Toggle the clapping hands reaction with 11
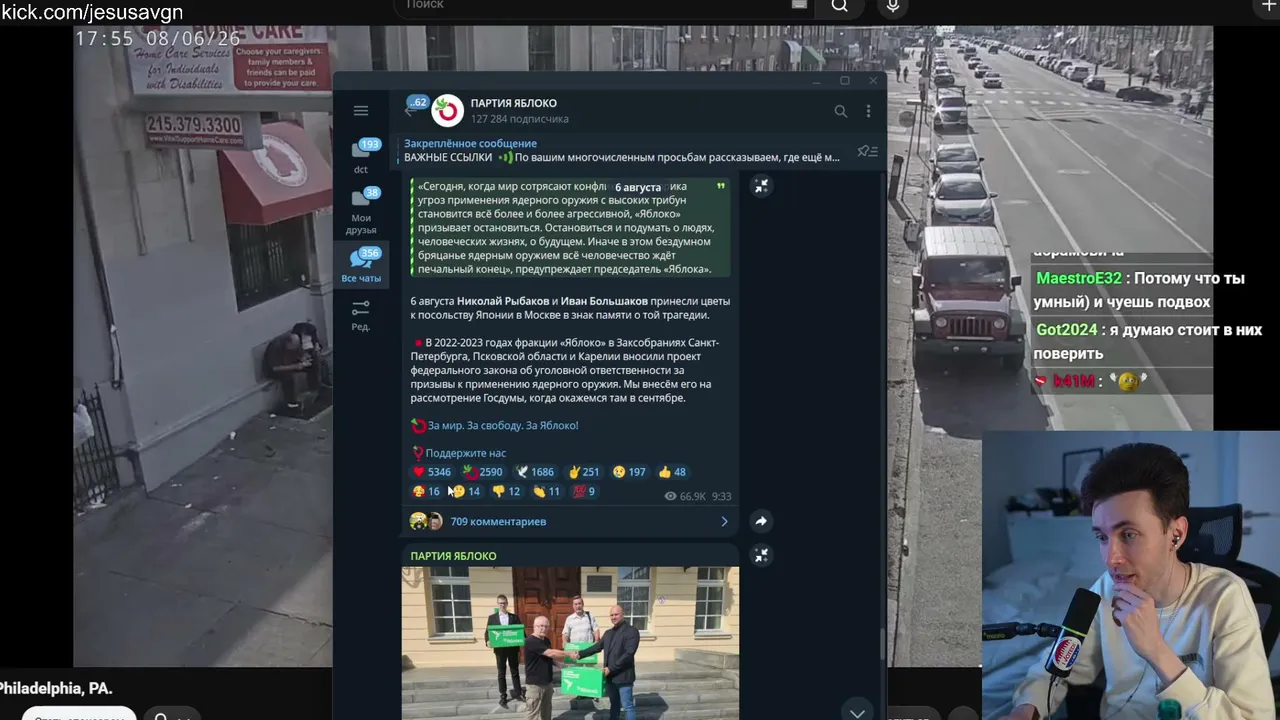The height and width of the screenshot is (720, 1280). [x=547, y=492]
